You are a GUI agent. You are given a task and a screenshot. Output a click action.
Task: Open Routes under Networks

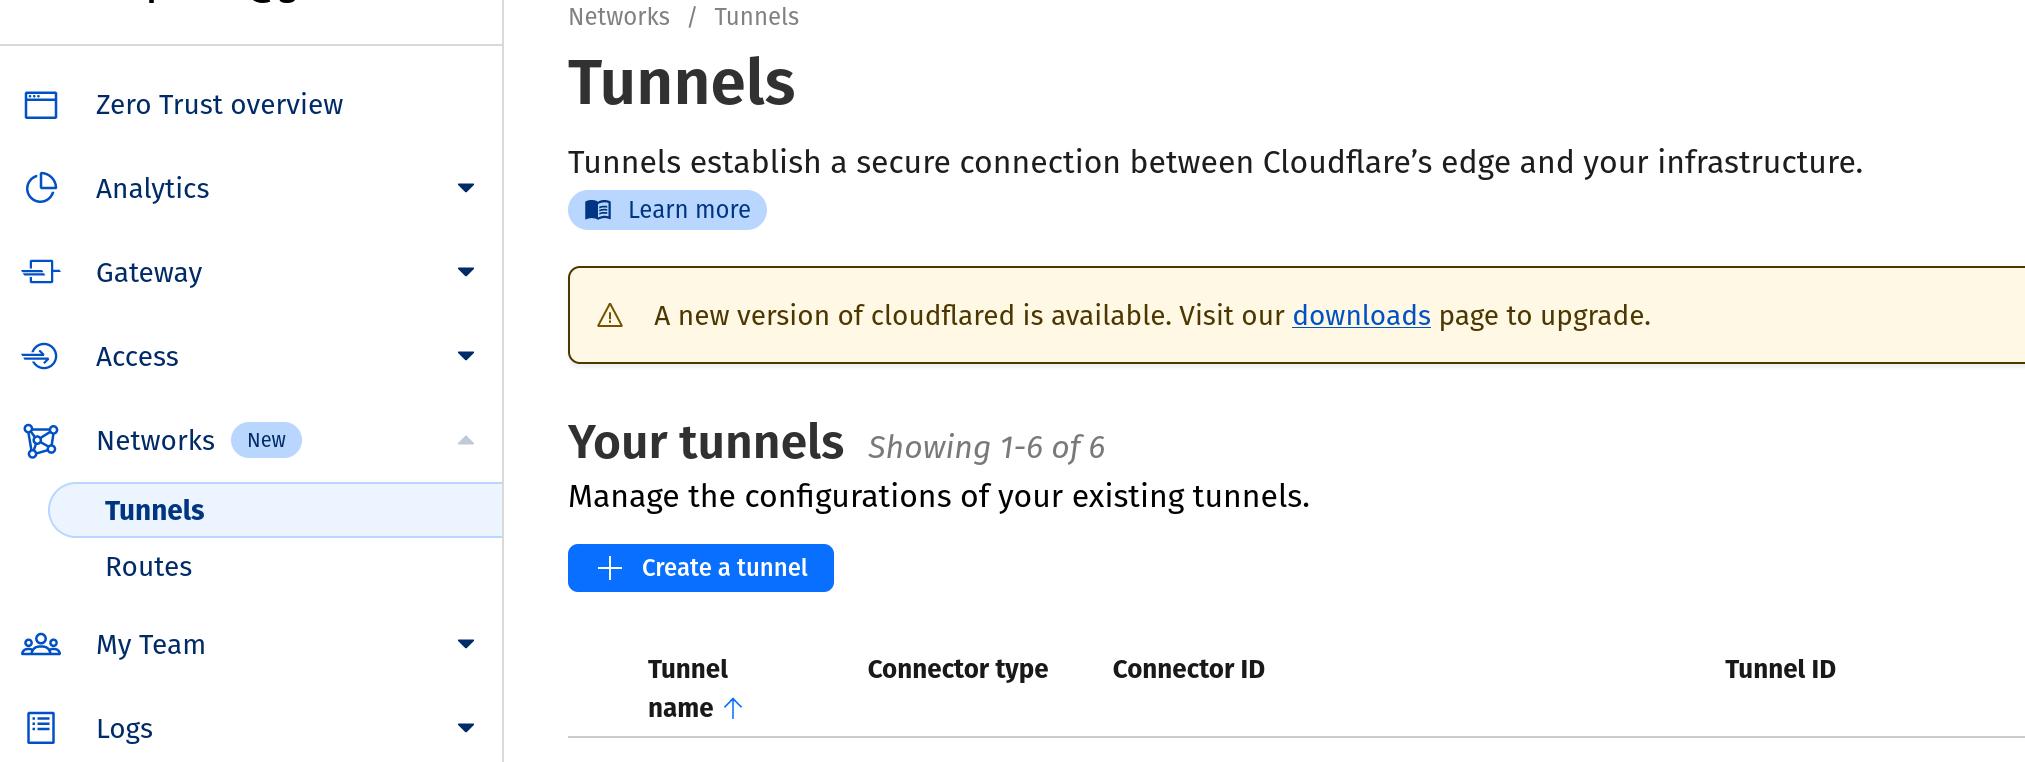(149, 567)
